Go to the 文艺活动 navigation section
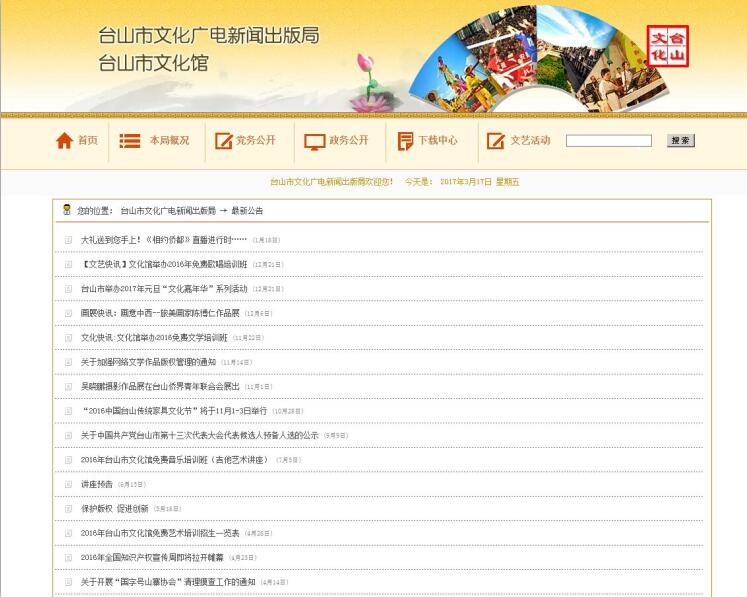This screenshot has height=597, width=747. 530,141
